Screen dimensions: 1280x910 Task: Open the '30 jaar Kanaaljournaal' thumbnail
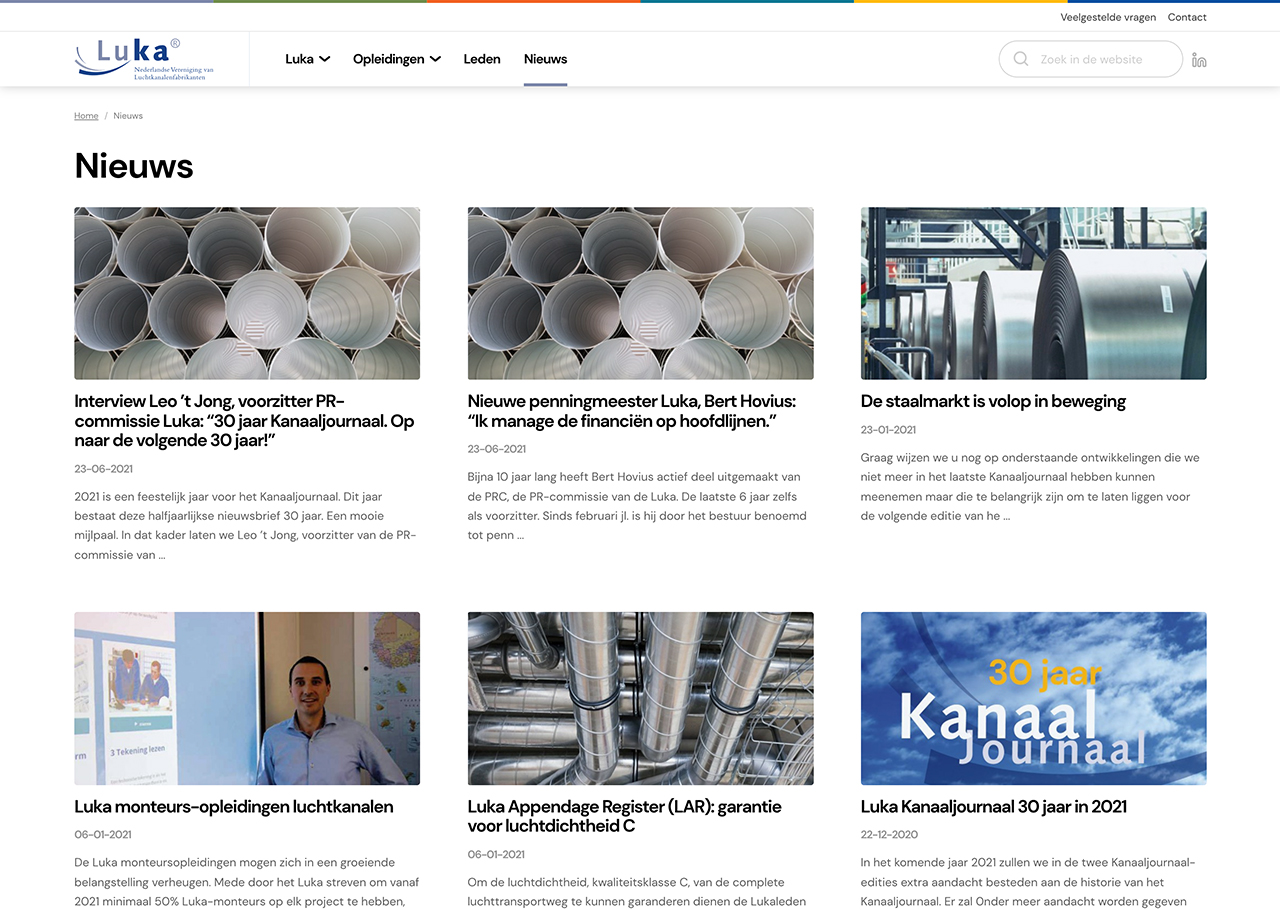1034,698
